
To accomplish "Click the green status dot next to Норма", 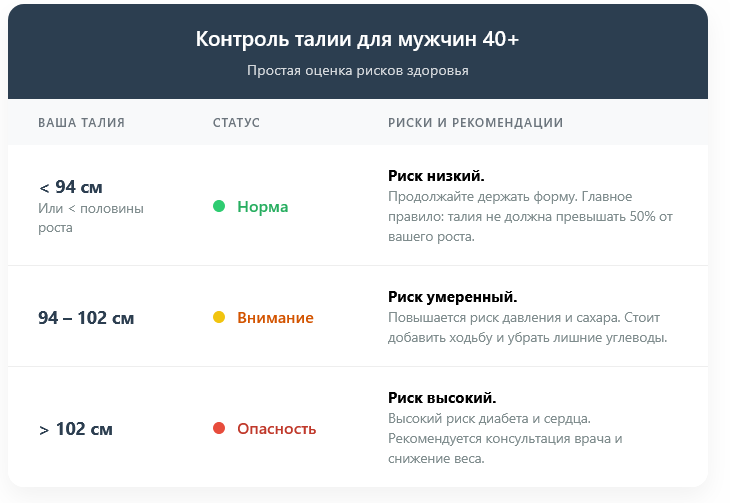I will coord(219,206).
